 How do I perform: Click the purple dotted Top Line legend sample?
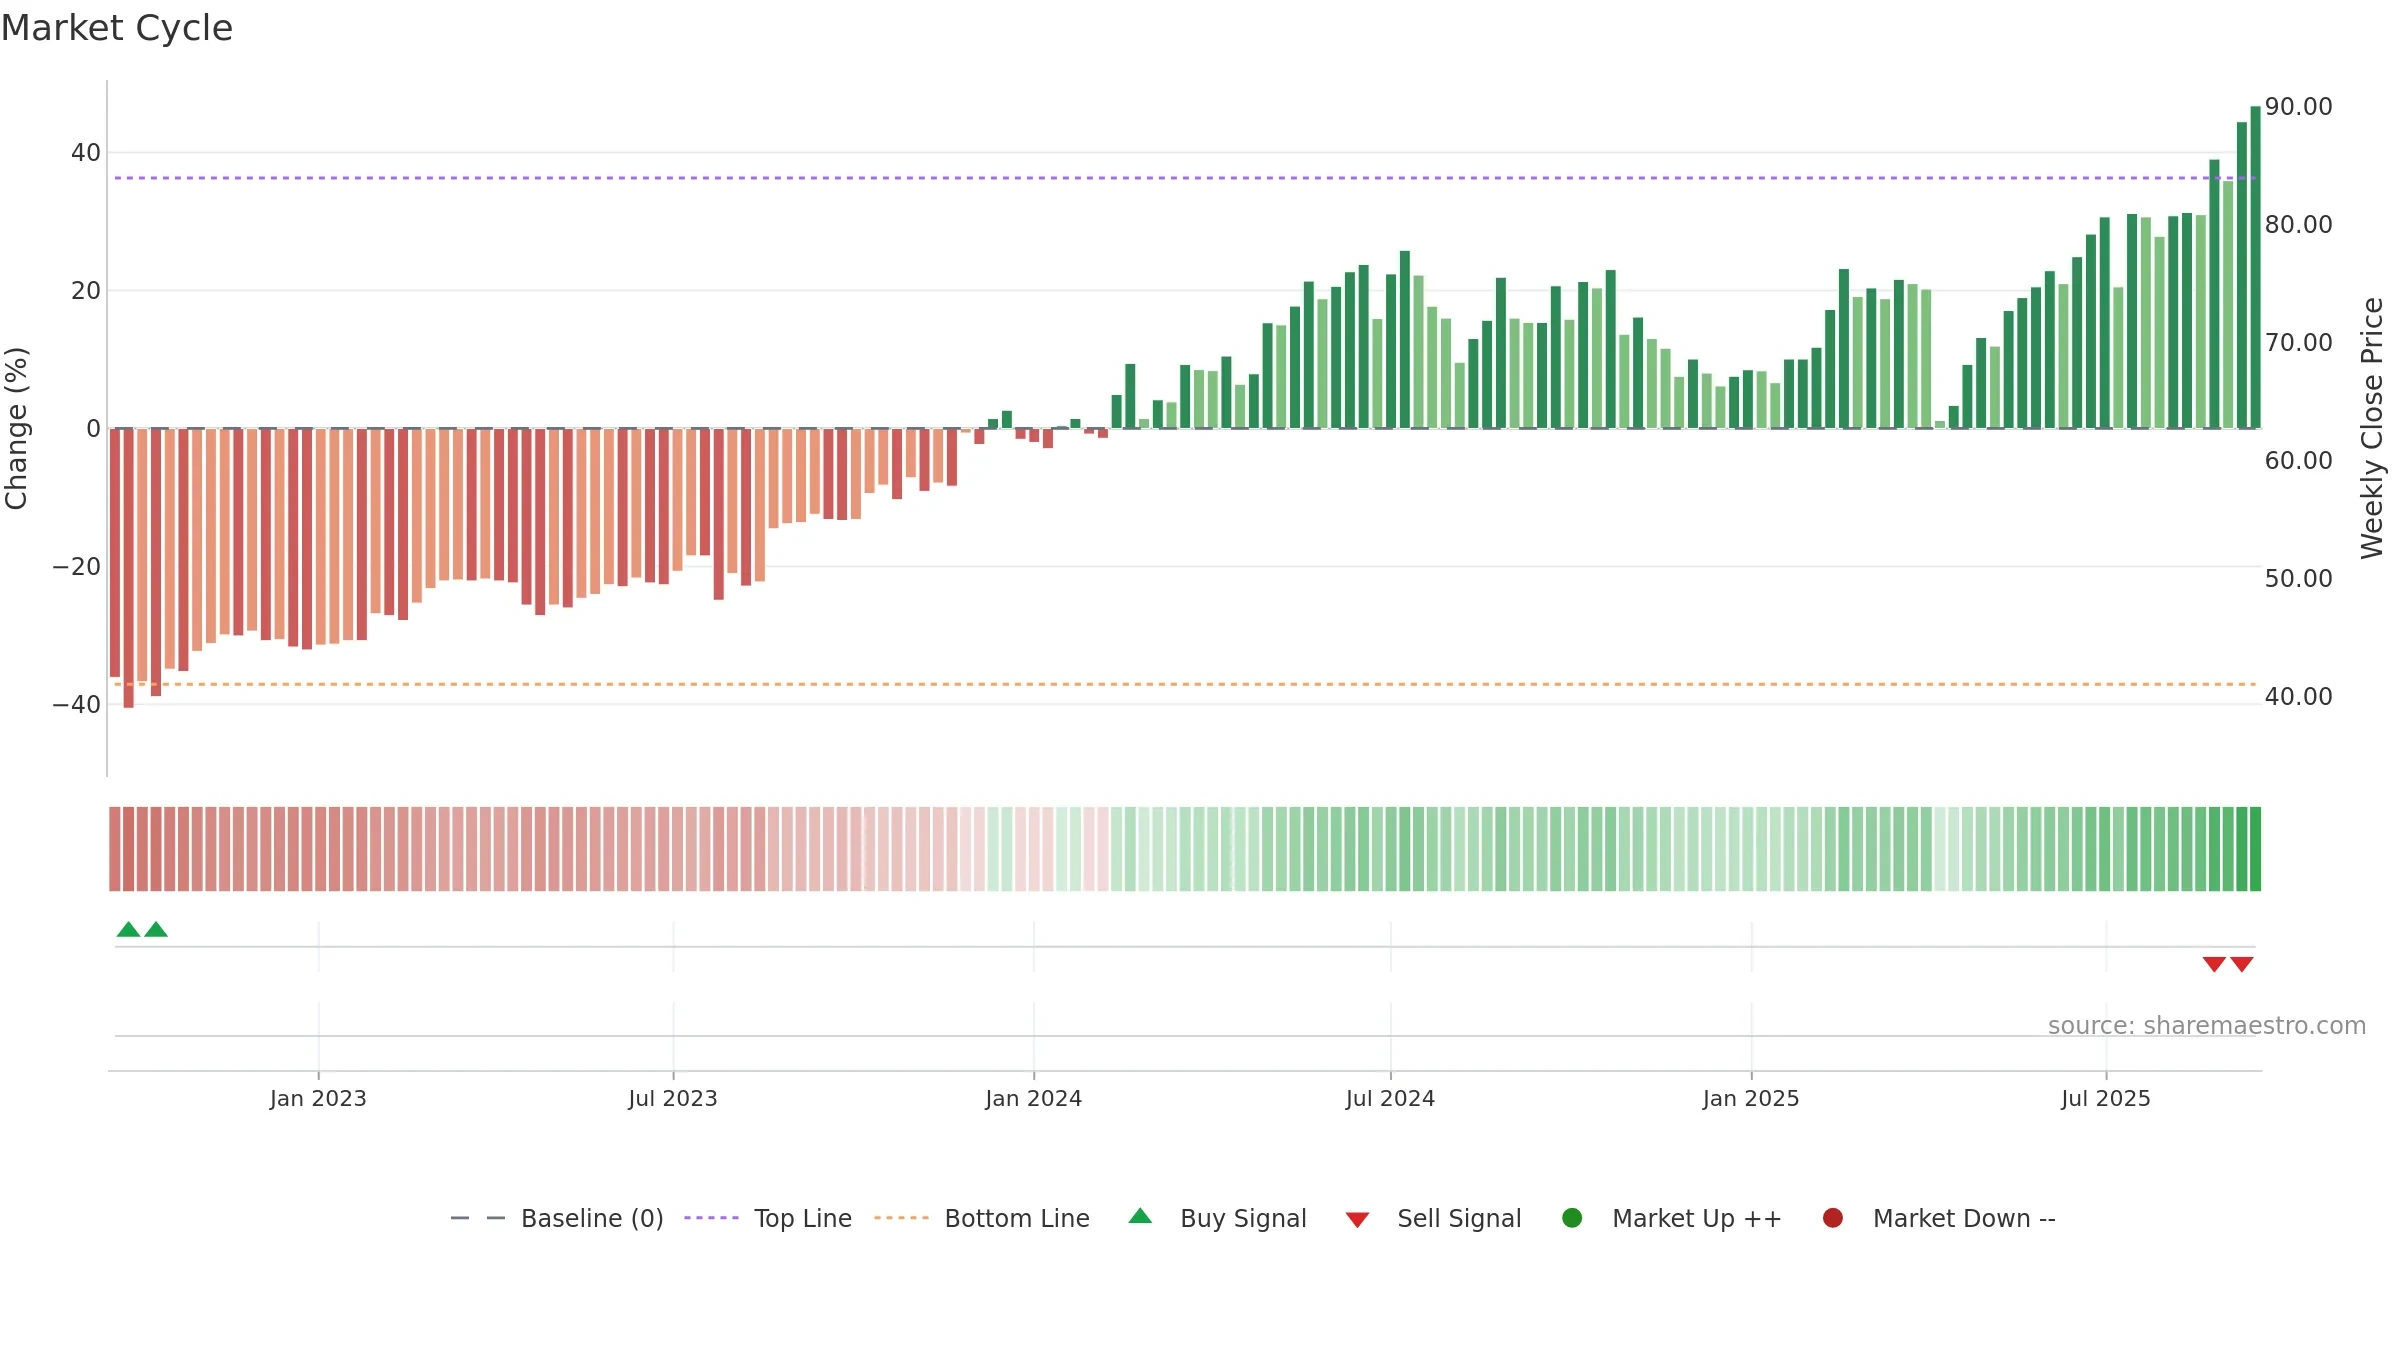coord(711,1218)
